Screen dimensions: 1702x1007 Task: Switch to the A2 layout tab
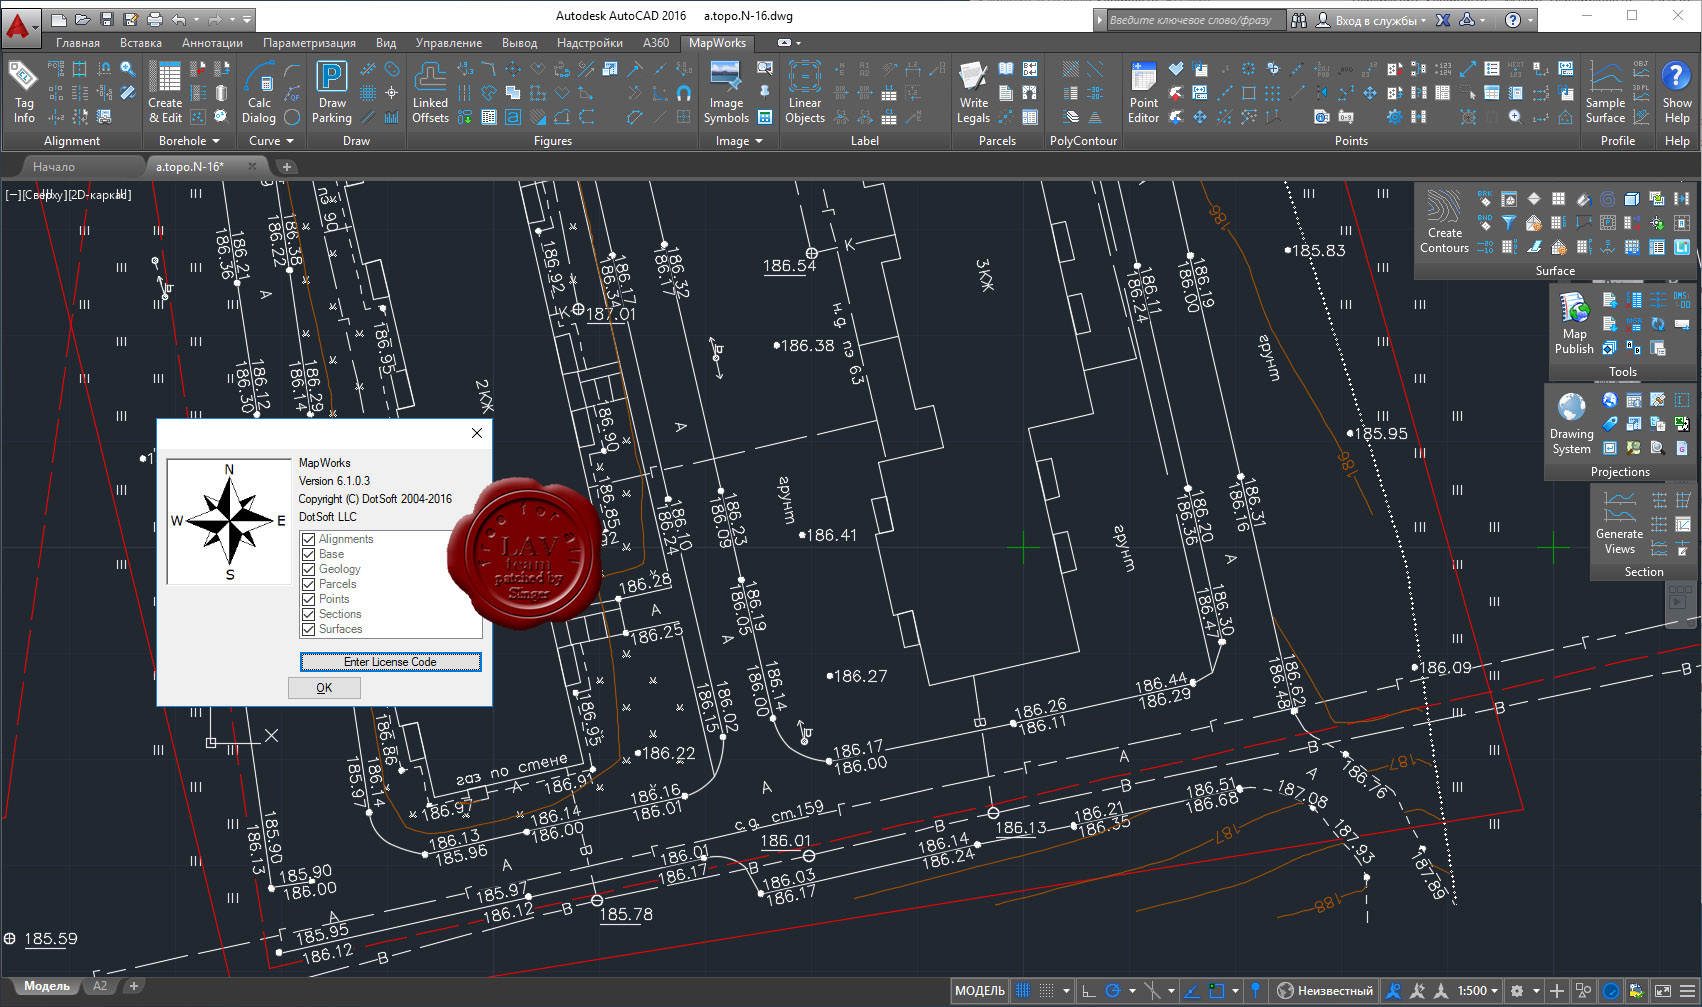pyautogui.click(x=100, y=986)
